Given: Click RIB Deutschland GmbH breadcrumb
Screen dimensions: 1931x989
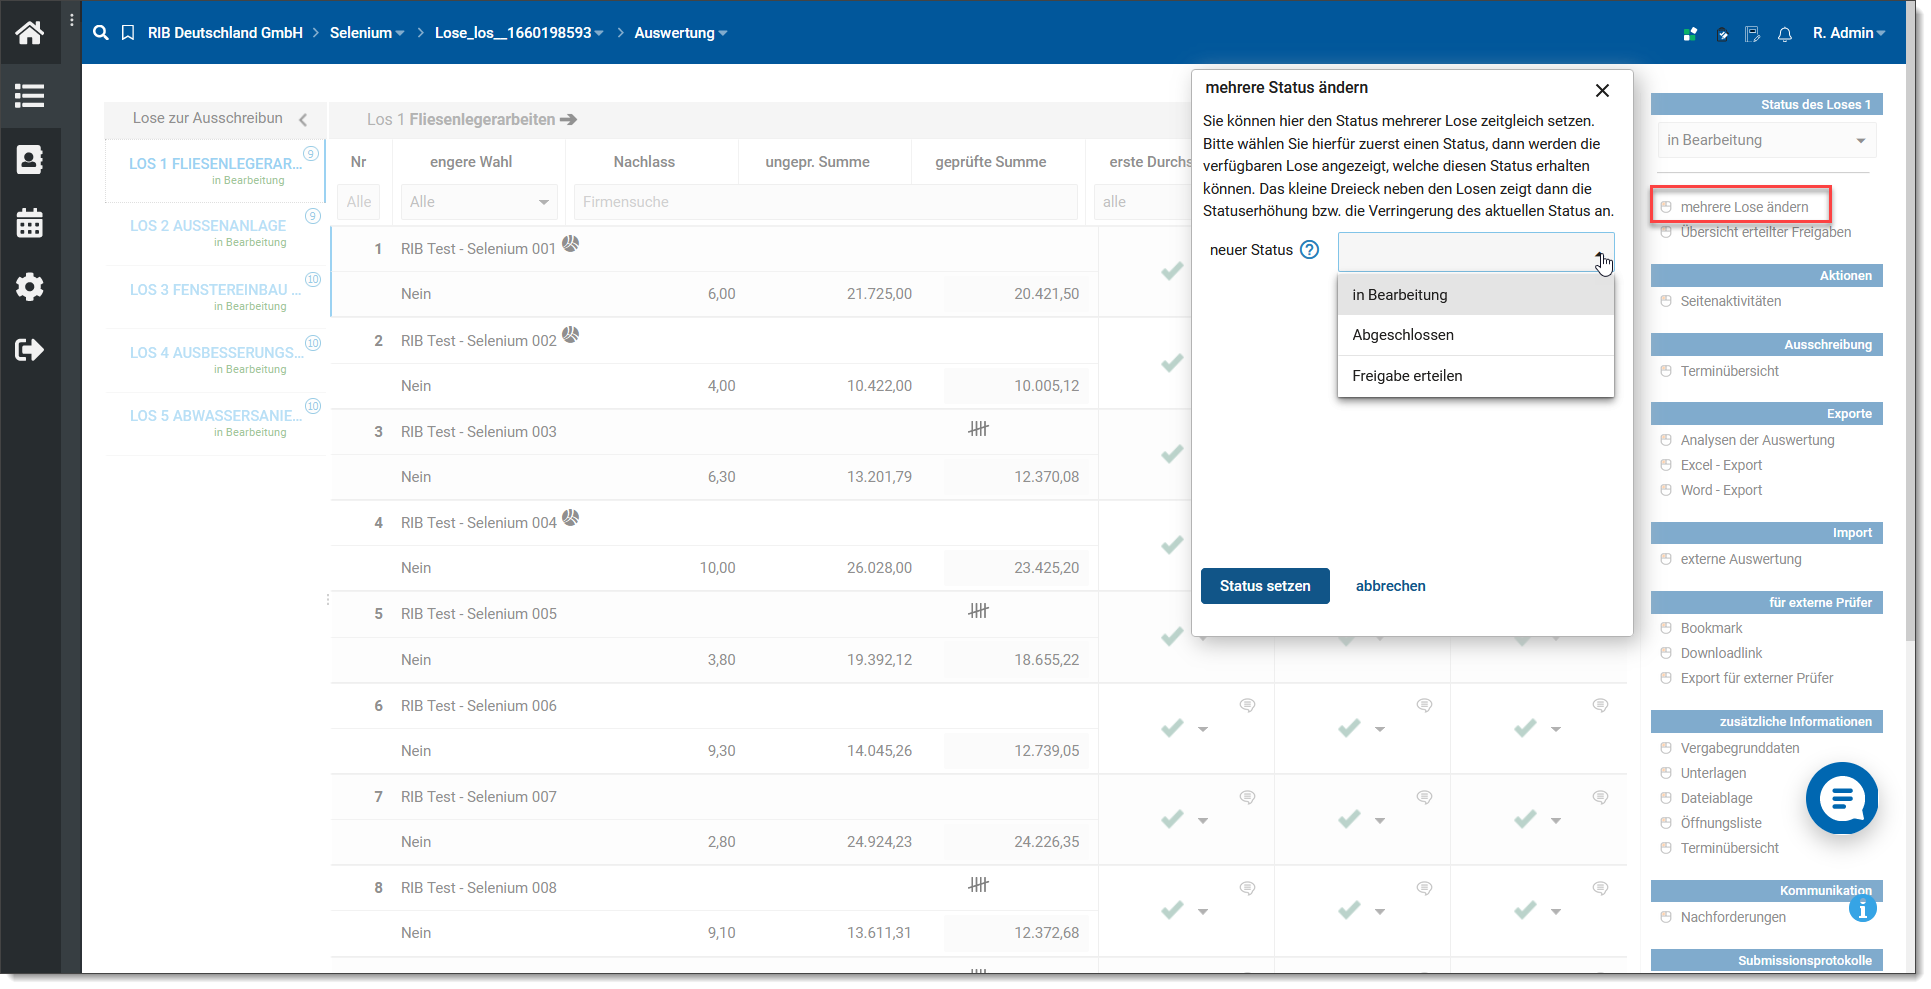Looking at the screenshot, I should 225,33.
